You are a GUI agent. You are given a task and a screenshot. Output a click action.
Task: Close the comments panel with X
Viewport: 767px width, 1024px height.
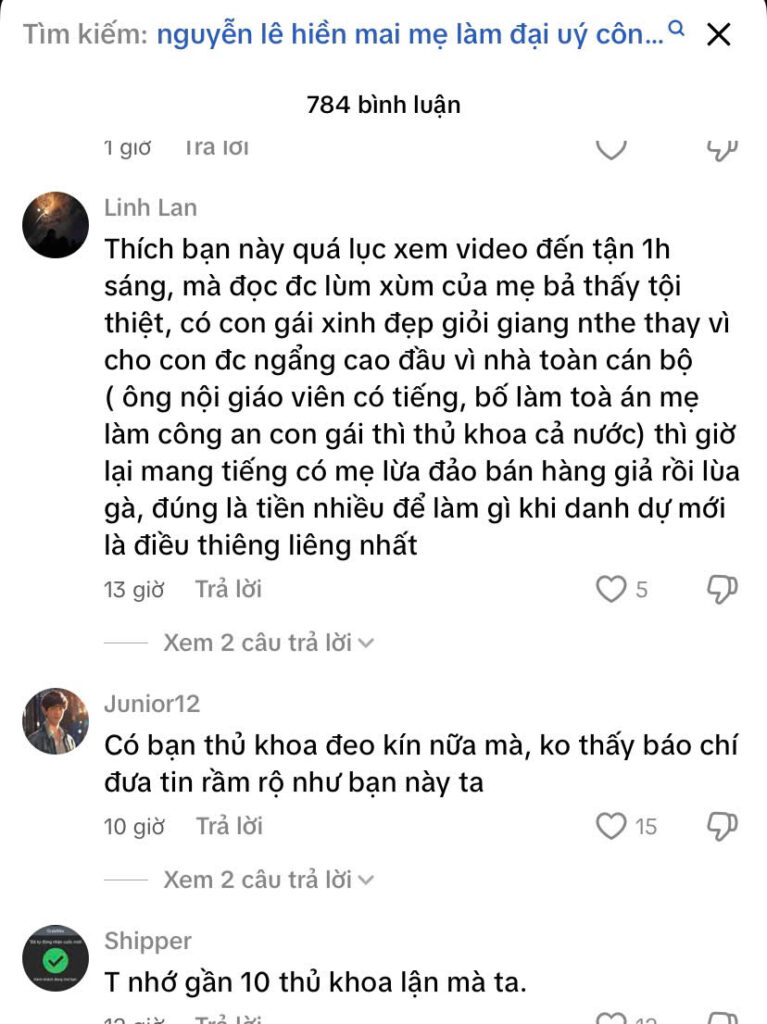(719, 34)
